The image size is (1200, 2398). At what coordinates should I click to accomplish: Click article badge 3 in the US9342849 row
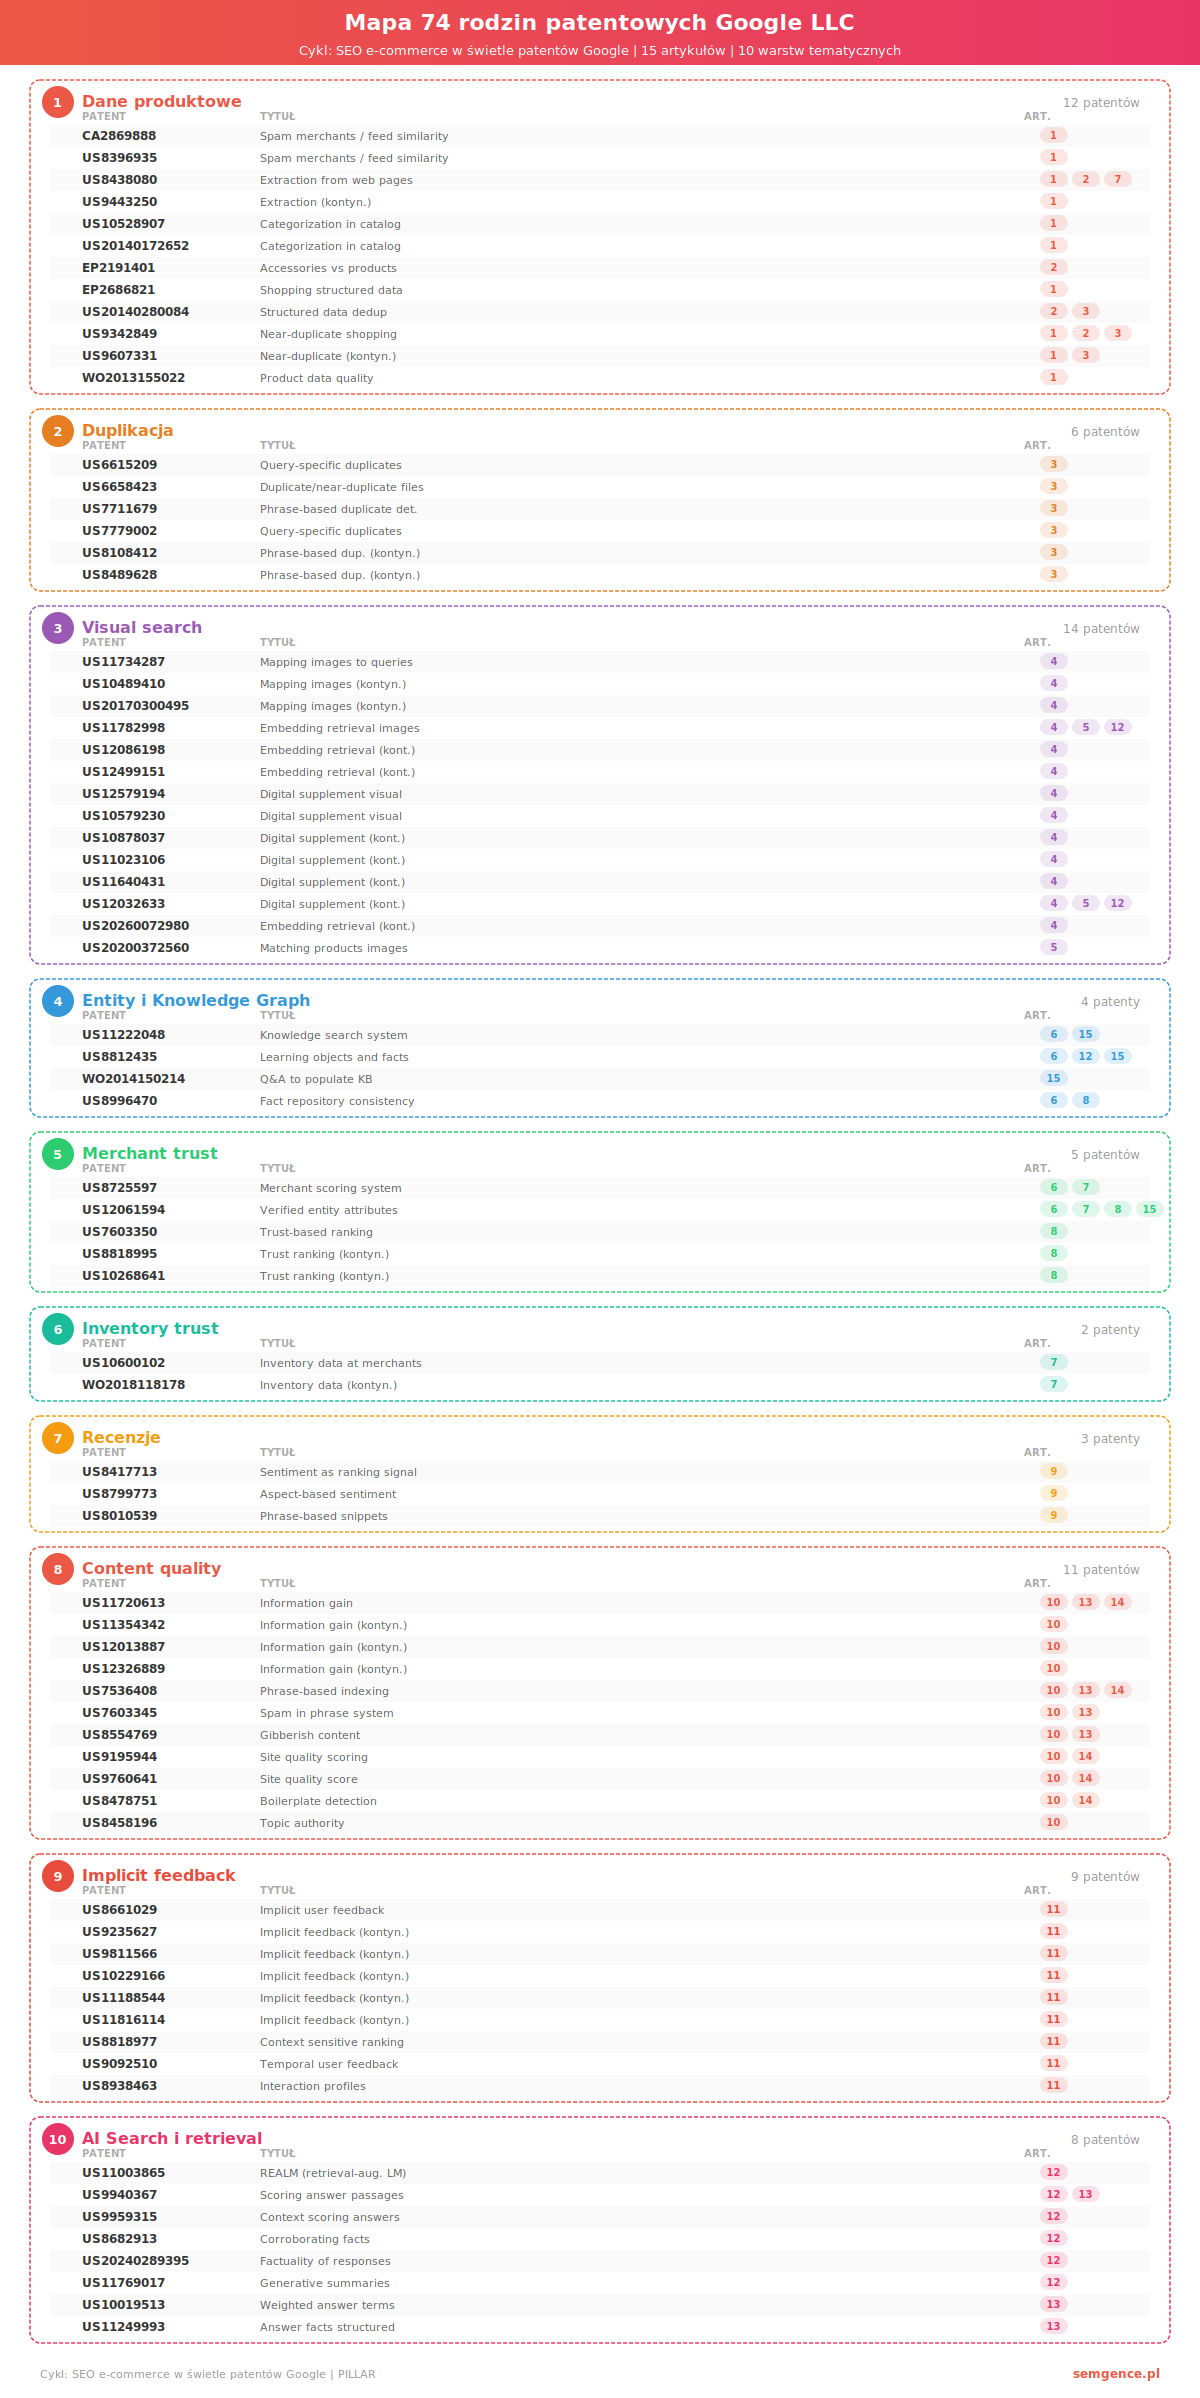(1118, 333)
